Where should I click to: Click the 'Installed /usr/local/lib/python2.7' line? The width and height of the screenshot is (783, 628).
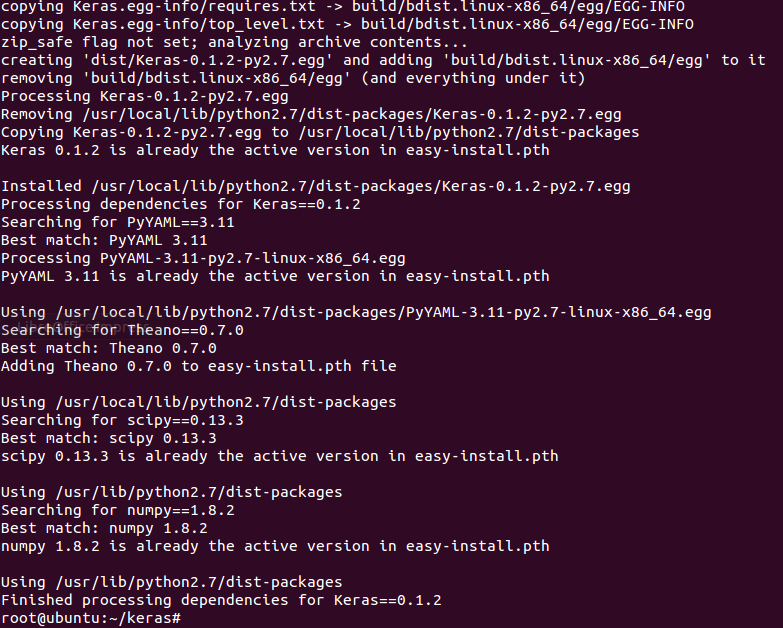tap(316, 187)
